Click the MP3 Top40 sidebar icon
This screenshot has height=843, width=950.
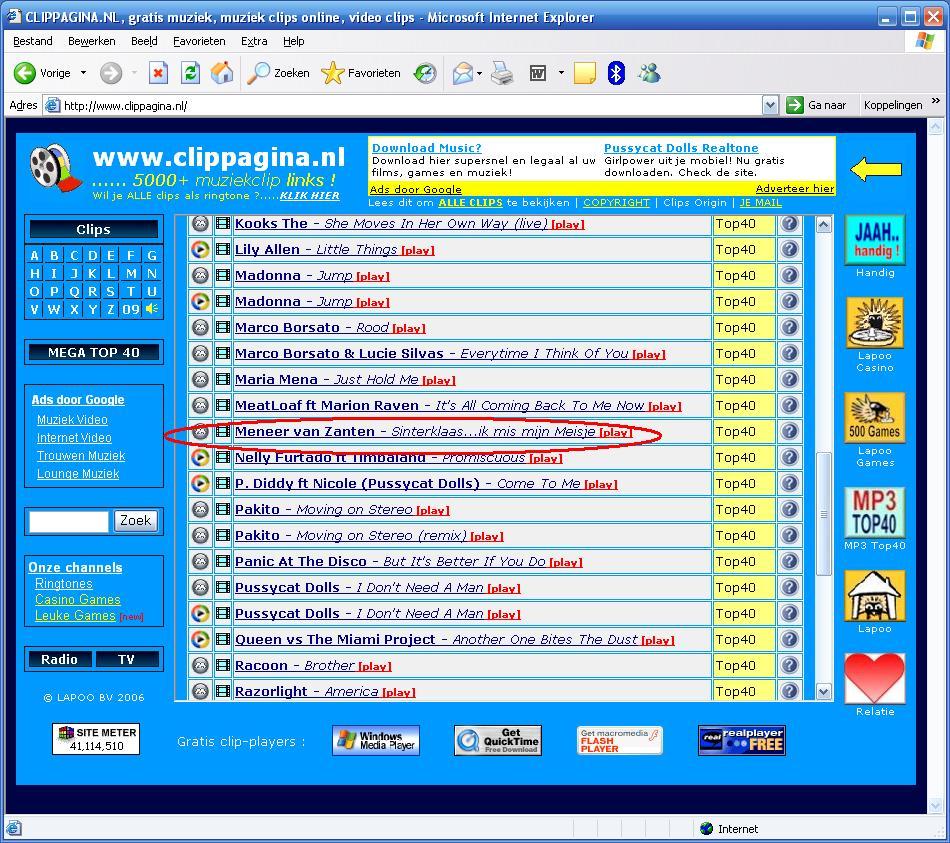point(874,513)
